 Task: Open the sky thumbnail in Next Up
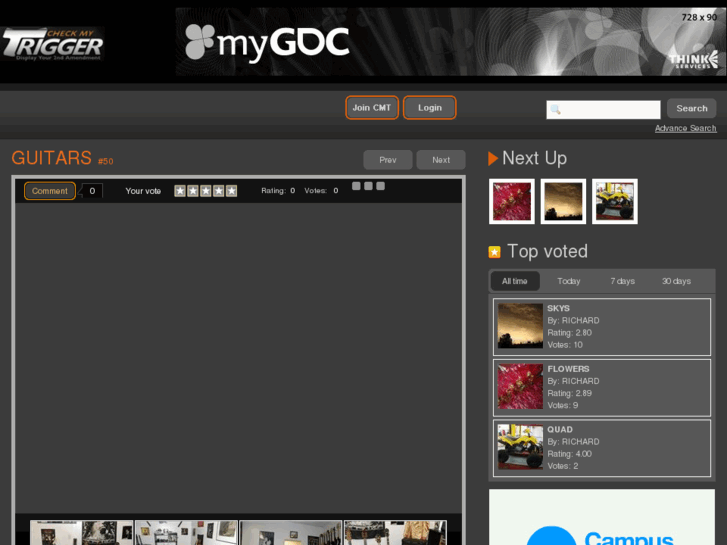[x=563, y=201]
